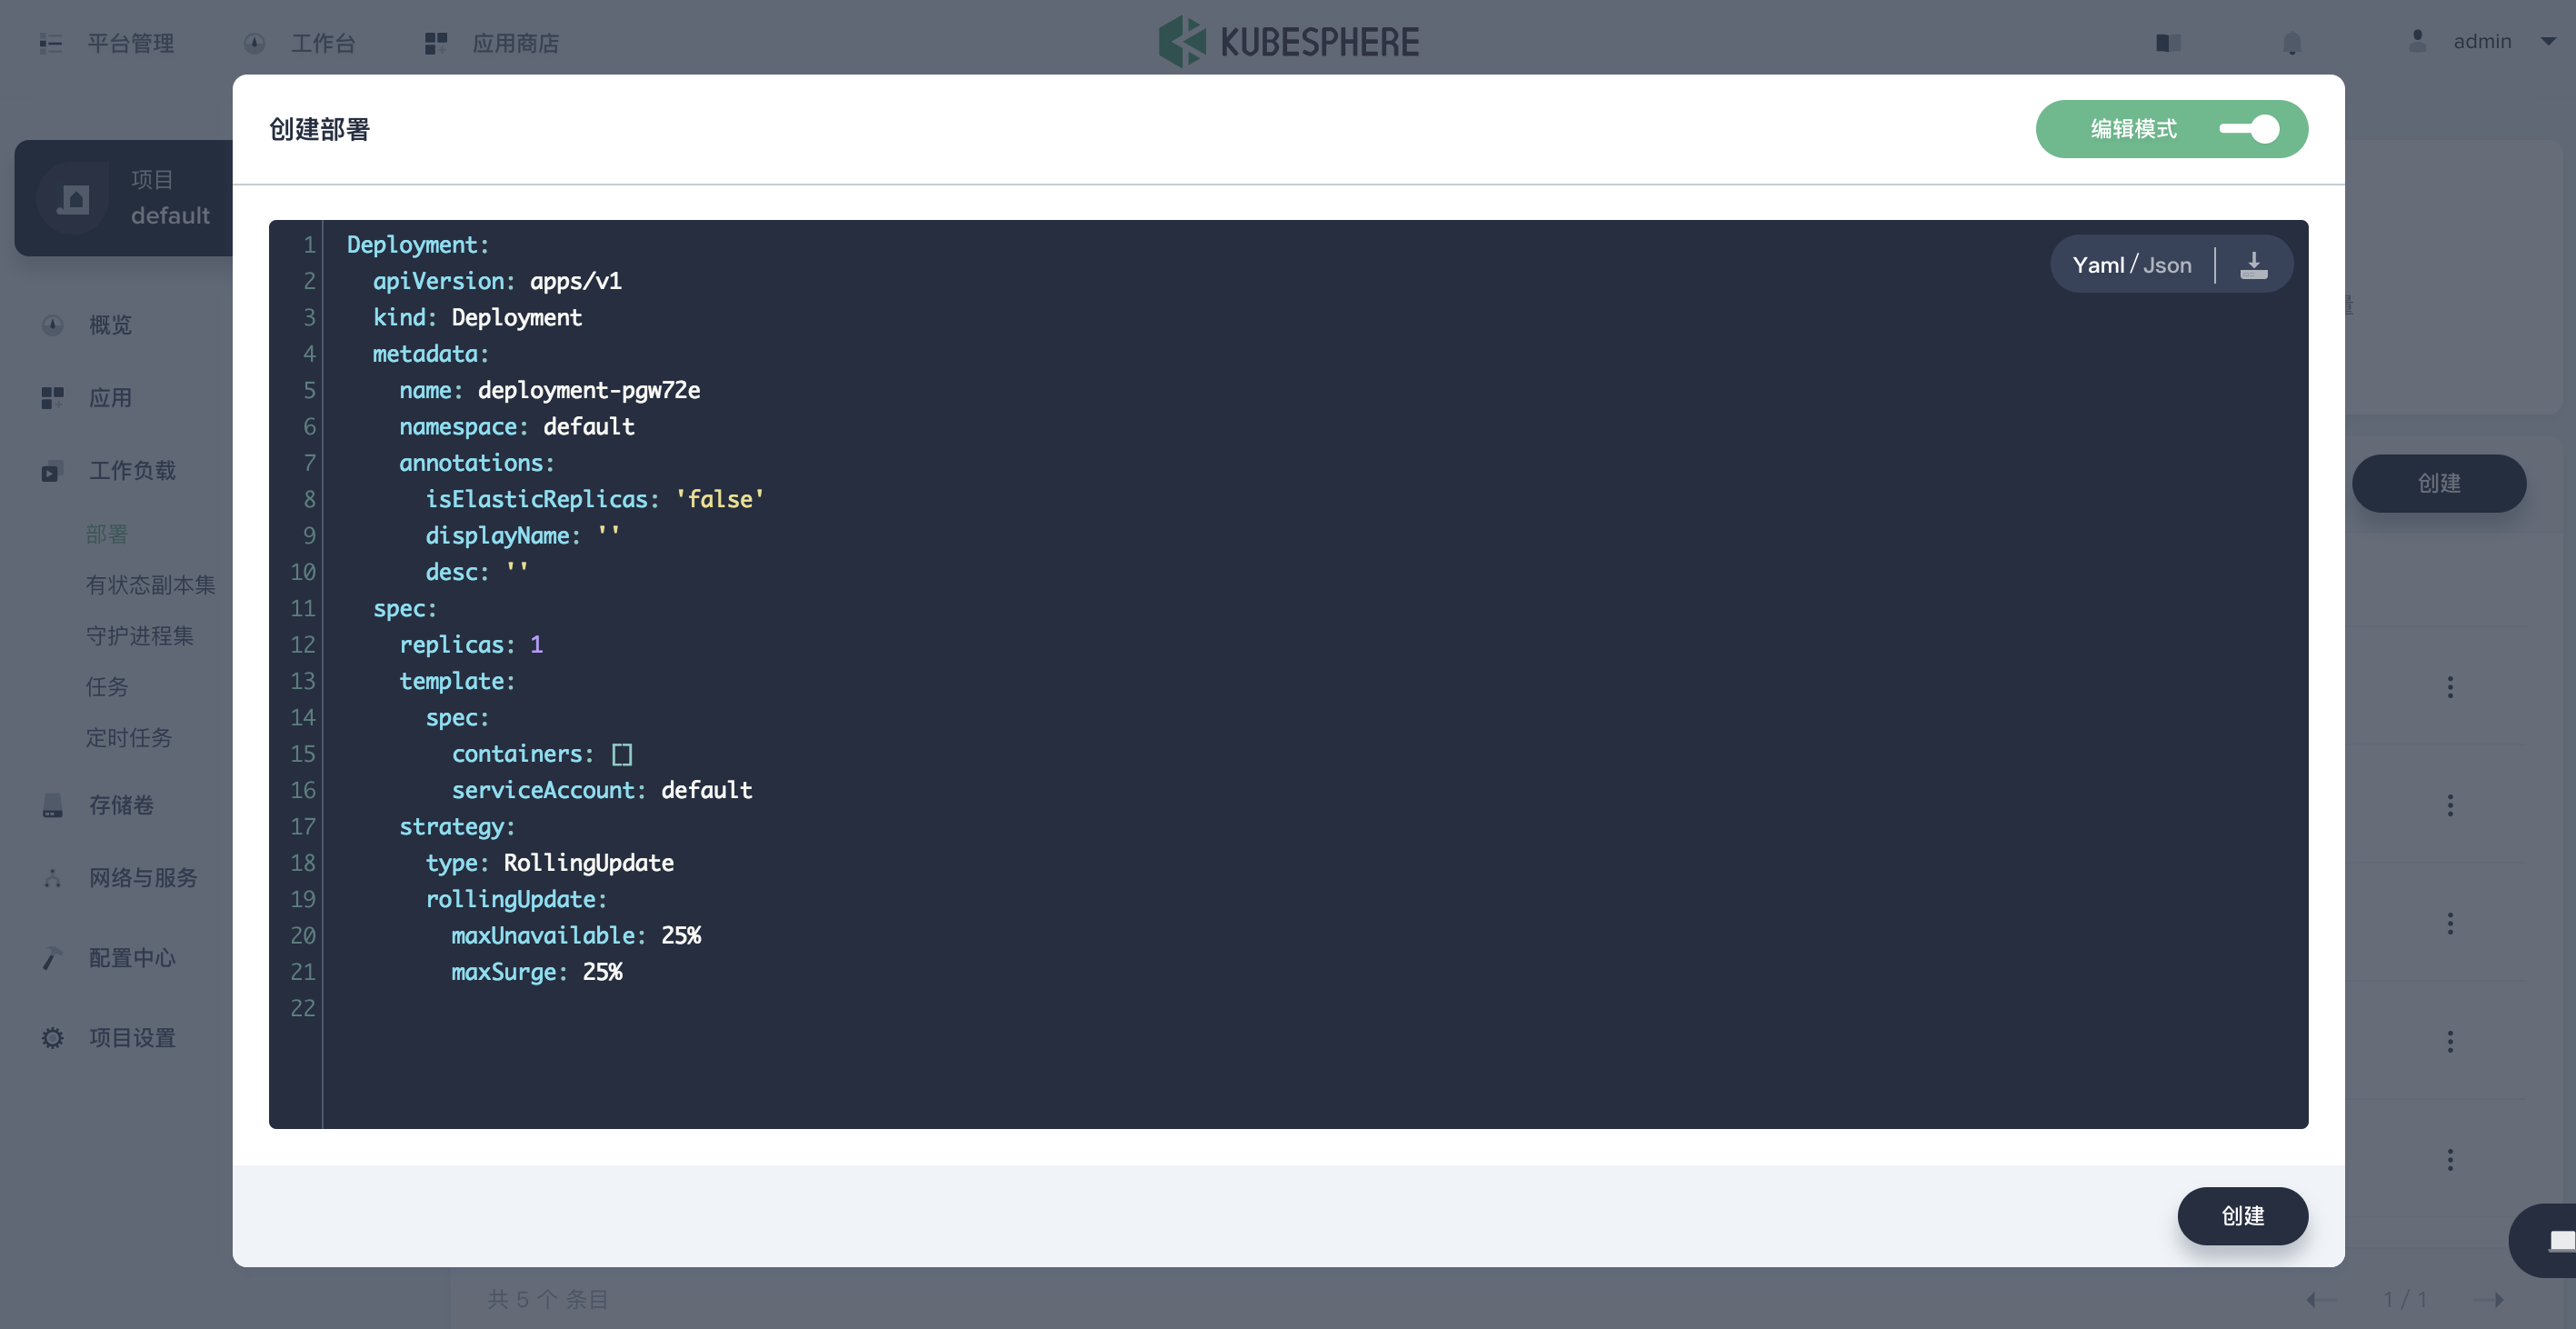Screen dimensions: 2576x1329
Task: Open a kebab menu on a deployment row
Action: [x=2451, y=687]
